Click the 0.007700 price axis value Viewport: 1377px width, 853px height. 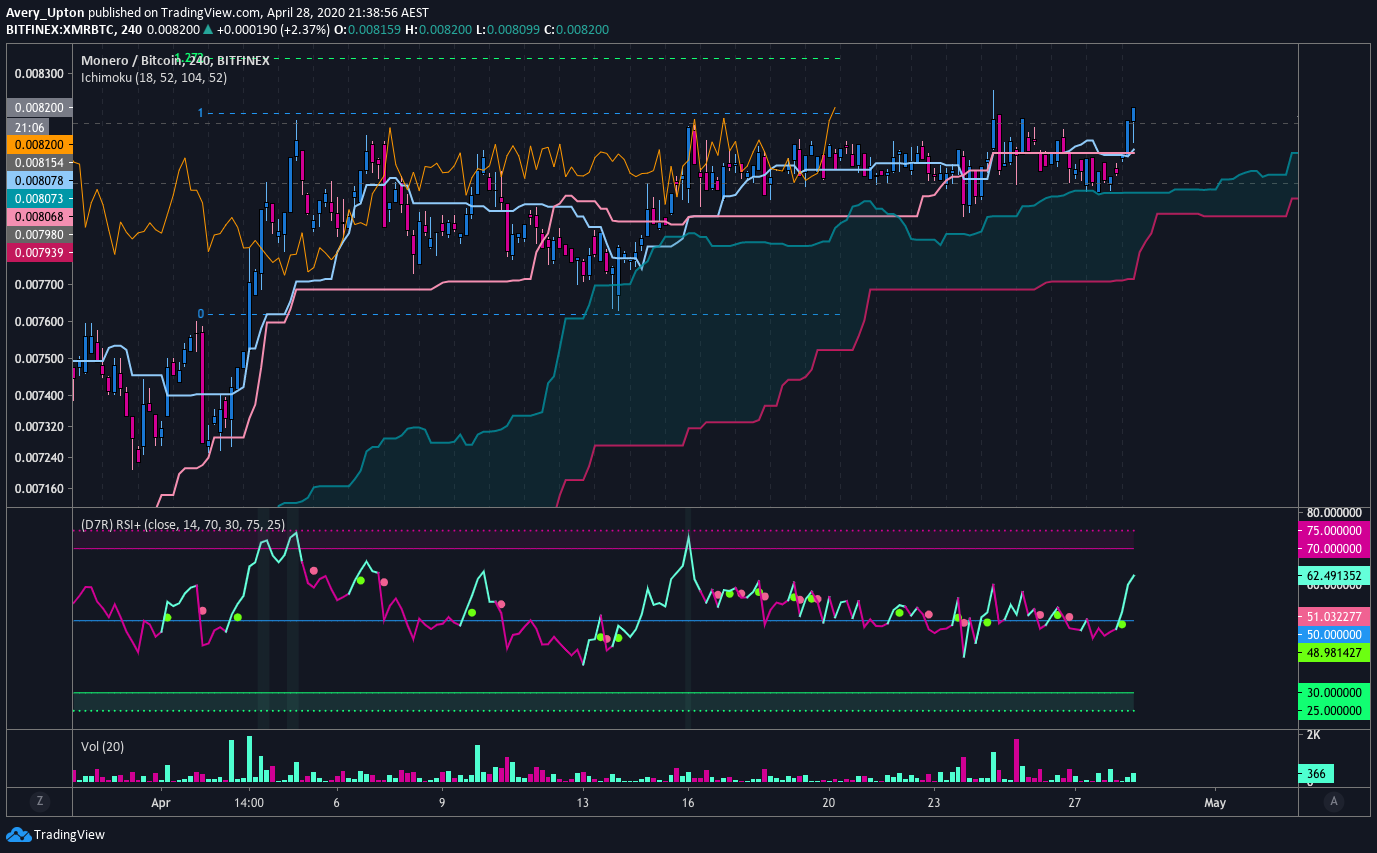(39, 285)
